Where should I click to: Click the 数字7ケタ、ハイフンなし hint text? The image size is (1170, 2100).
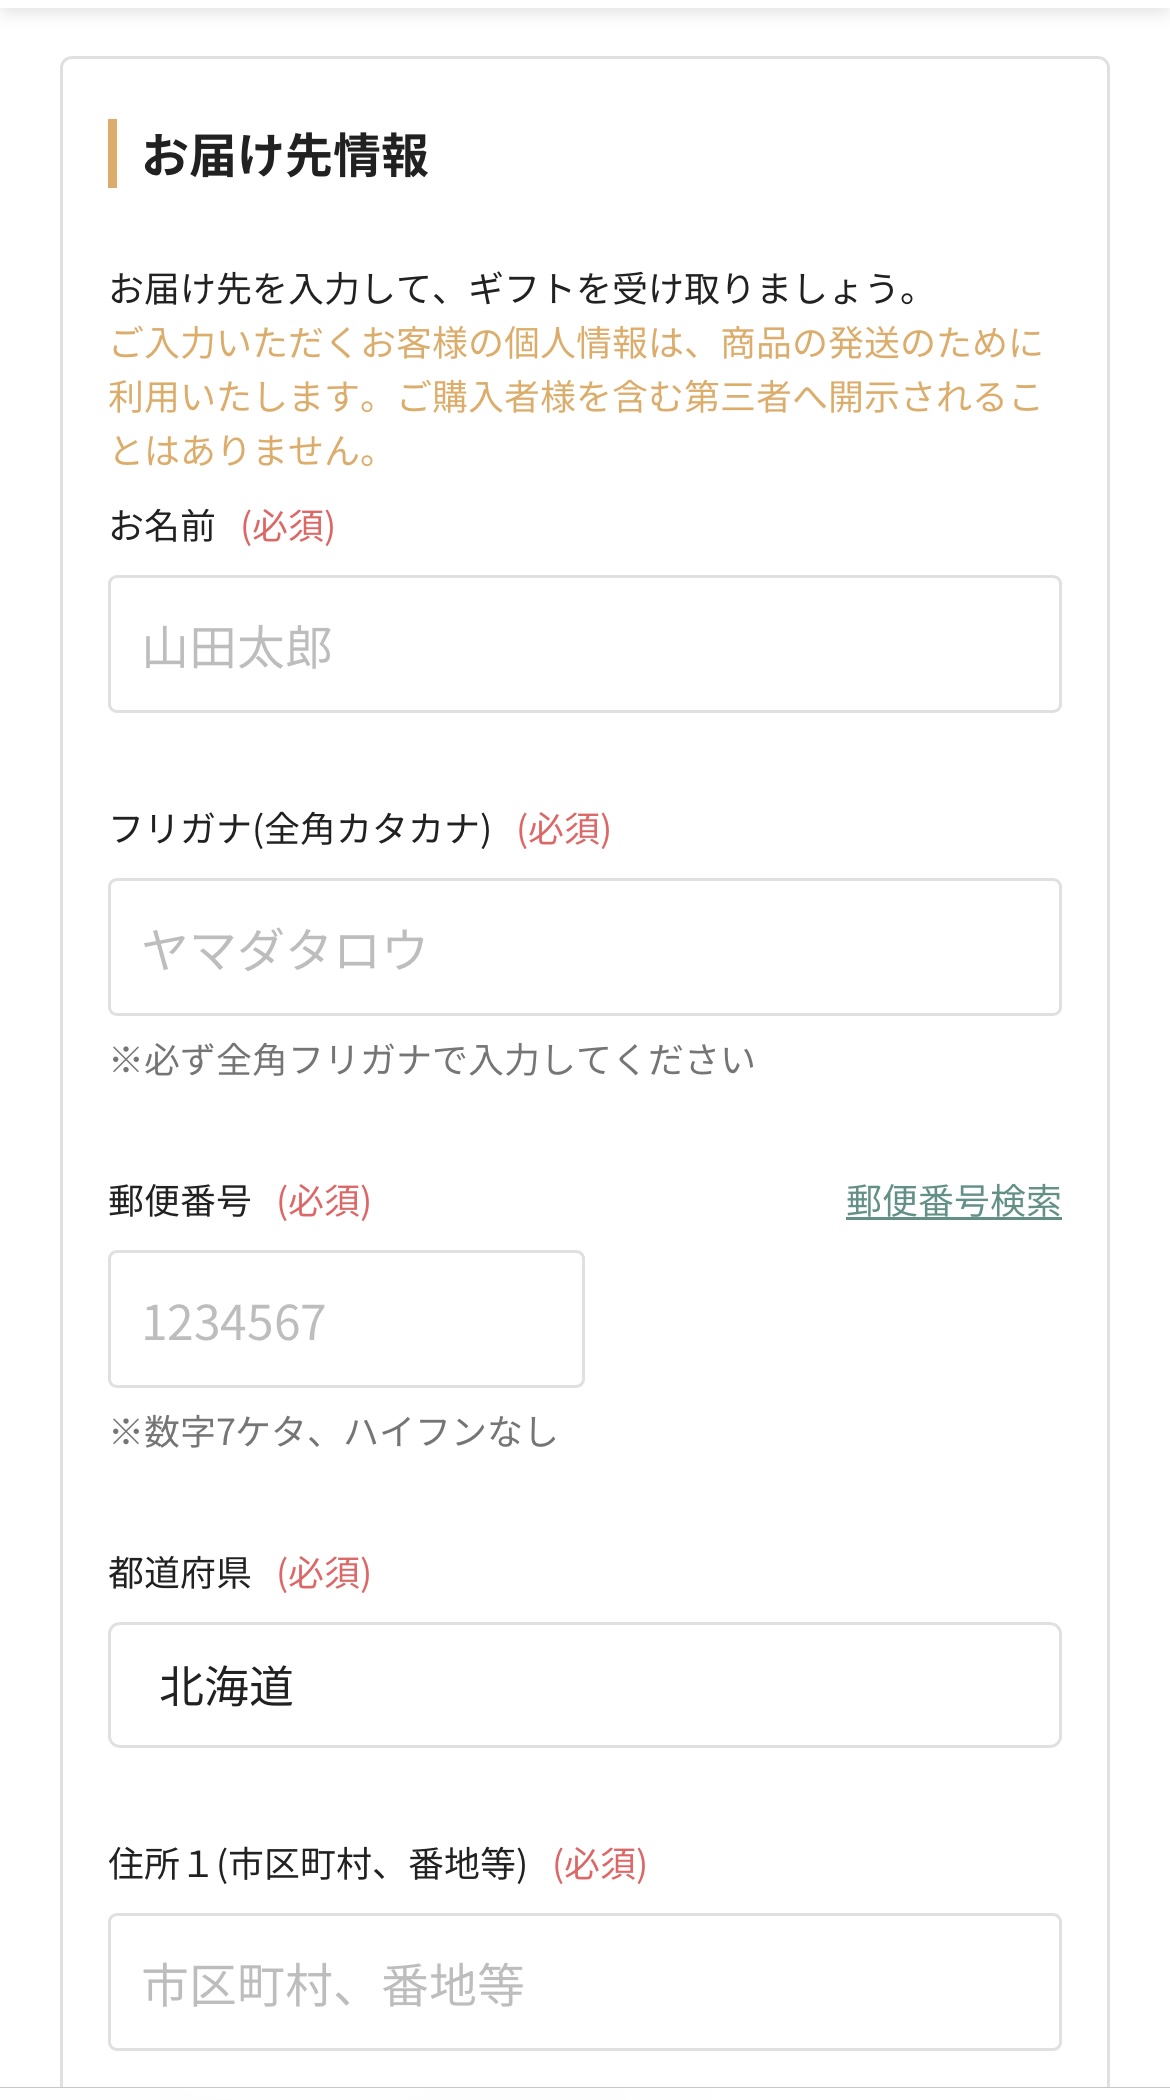334,1432
